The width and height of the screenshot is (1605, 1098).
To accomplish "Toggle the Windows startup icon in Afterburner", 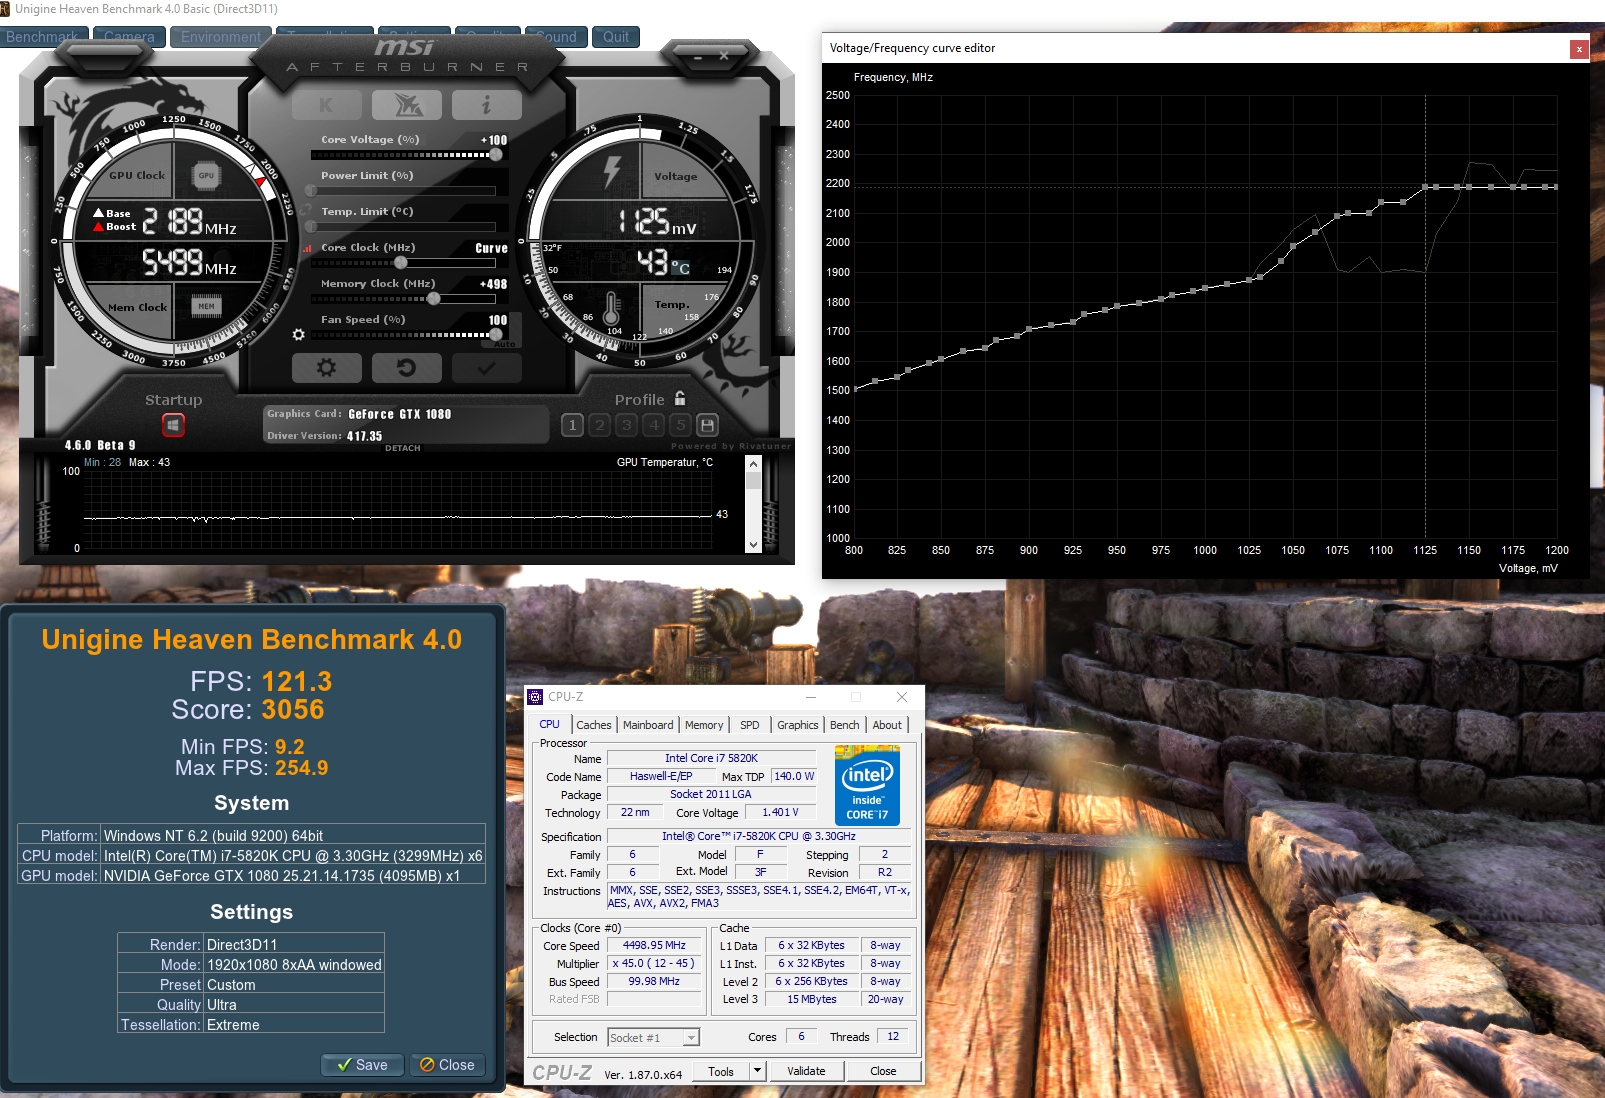I will point(173,426).
